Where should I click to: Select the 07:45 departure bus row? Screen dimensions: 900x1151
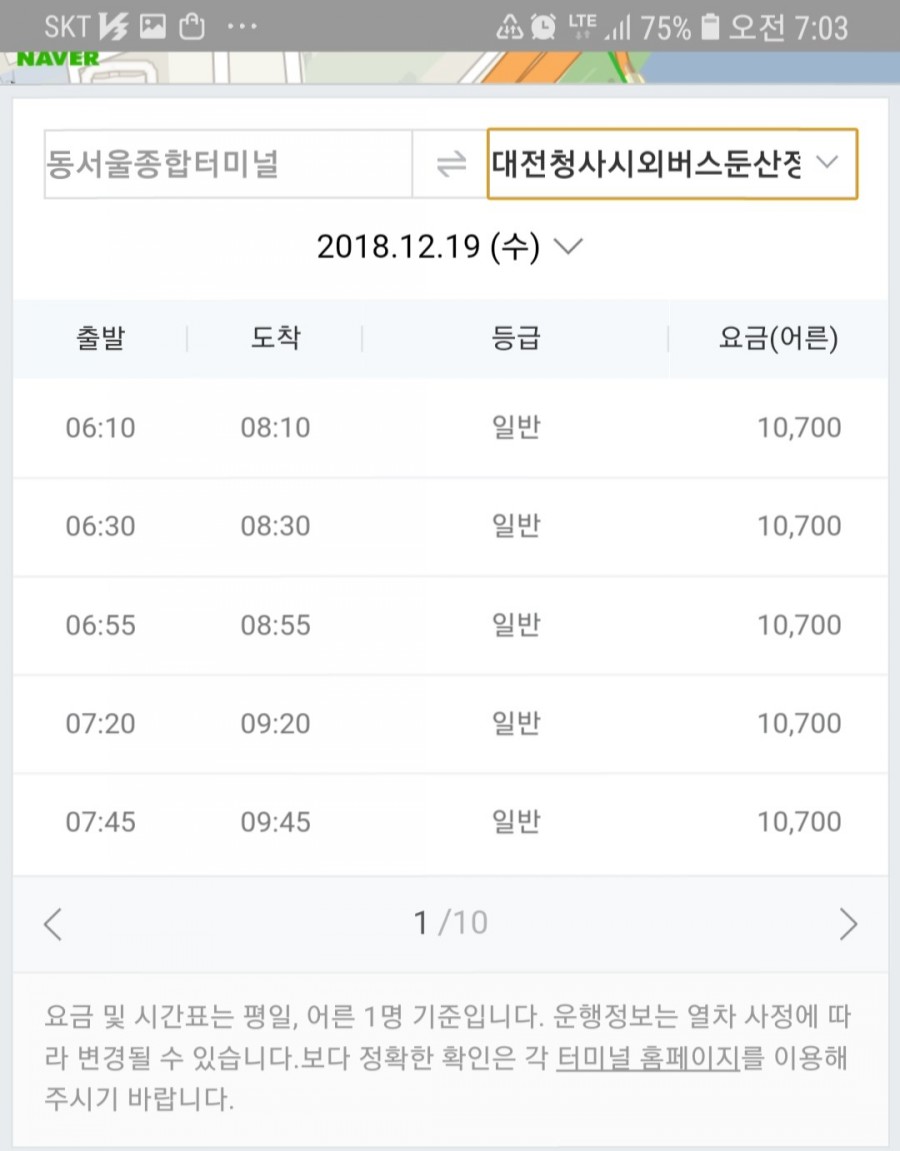point(450,822)
